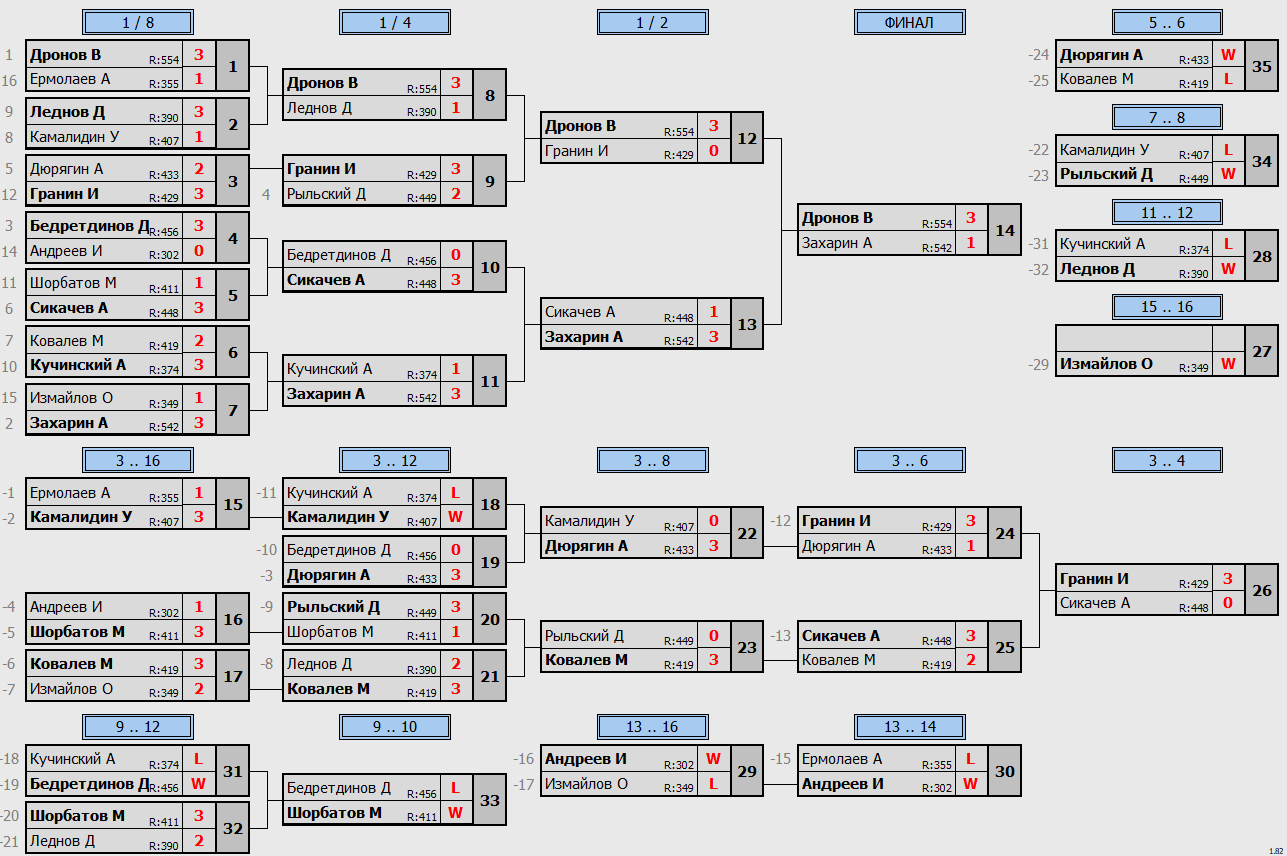Select Дюрягин А in match 35
The height and width of the screenshot is (856, 1287).
click(1101, 55)
